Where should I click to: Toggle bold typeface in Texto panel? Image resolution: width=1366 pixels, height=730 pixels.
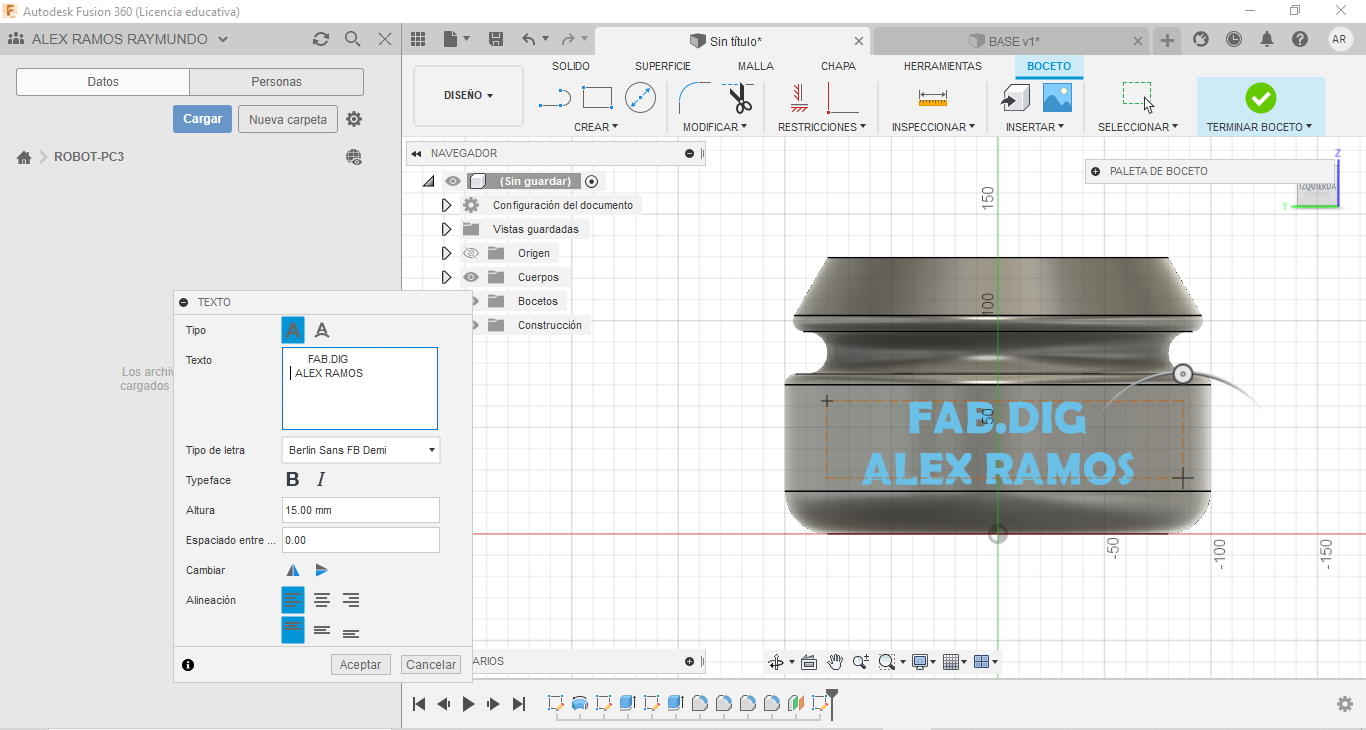pyautogui.click(x=293, y=480)
